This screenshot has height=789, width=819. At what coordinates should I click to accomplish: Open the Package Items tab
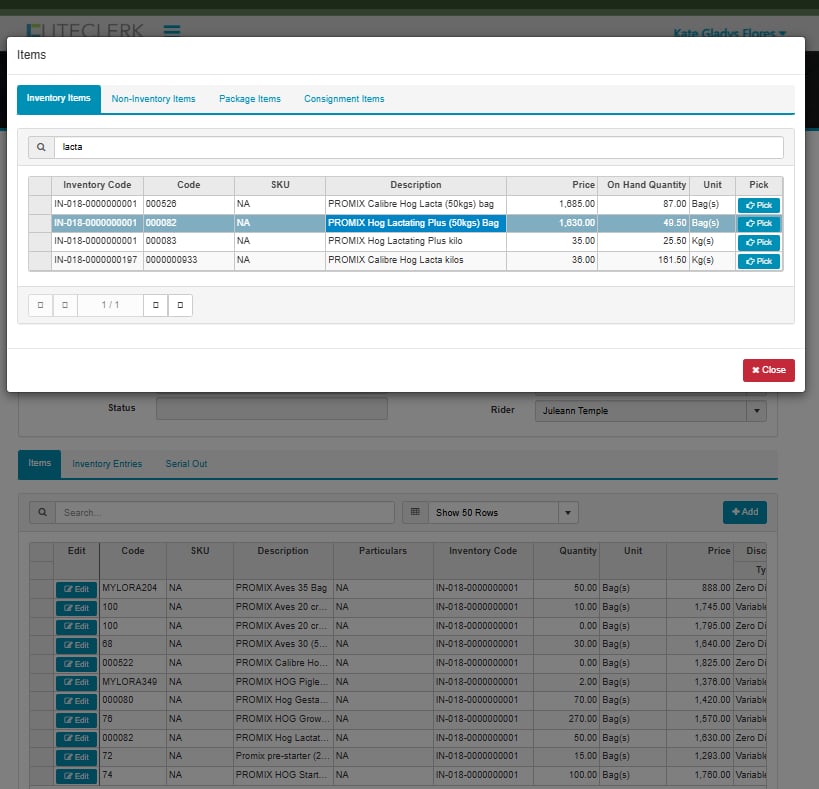tap(250, 99)
